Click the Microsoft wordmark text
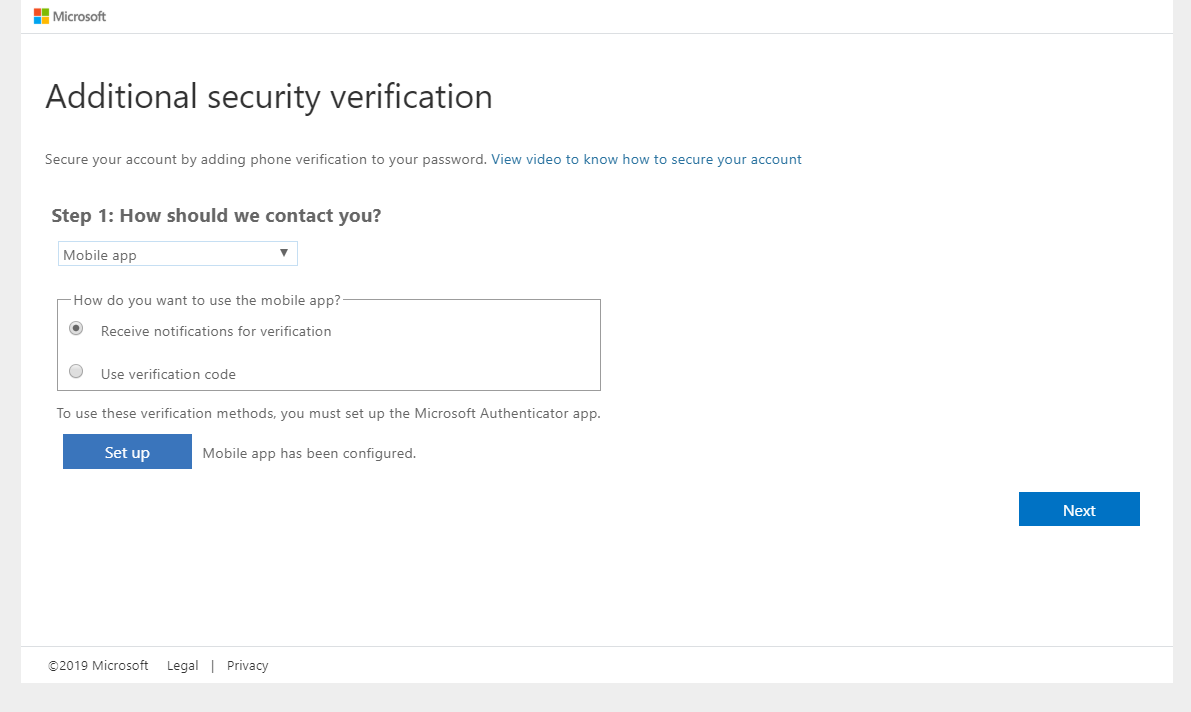1191x712 pixels. [x=79, y=16]
